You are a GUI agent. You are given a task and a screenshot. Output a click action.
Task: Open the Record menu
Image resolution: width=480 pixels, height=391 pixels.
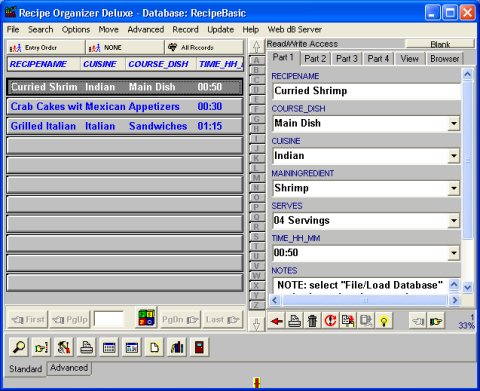tap(185, 30)
